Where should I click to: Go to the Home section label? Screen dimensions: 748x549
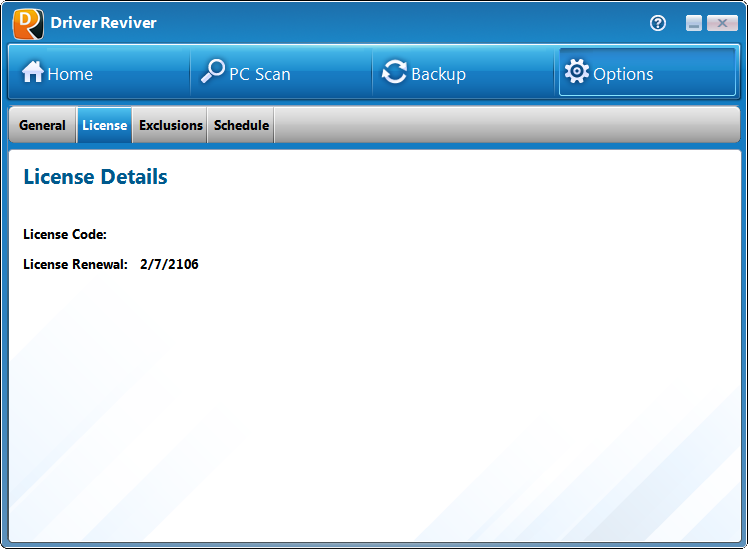(70, 74)
